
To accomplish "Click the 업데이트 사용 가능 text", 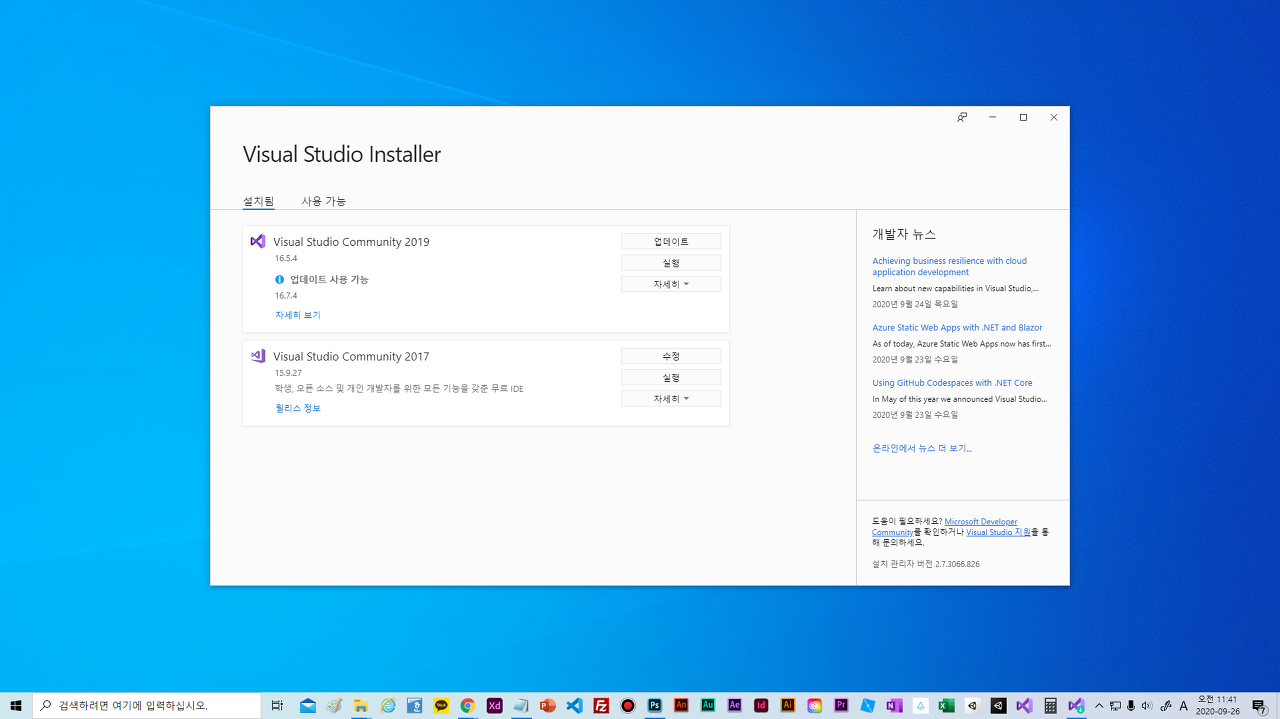I will 329,279.
